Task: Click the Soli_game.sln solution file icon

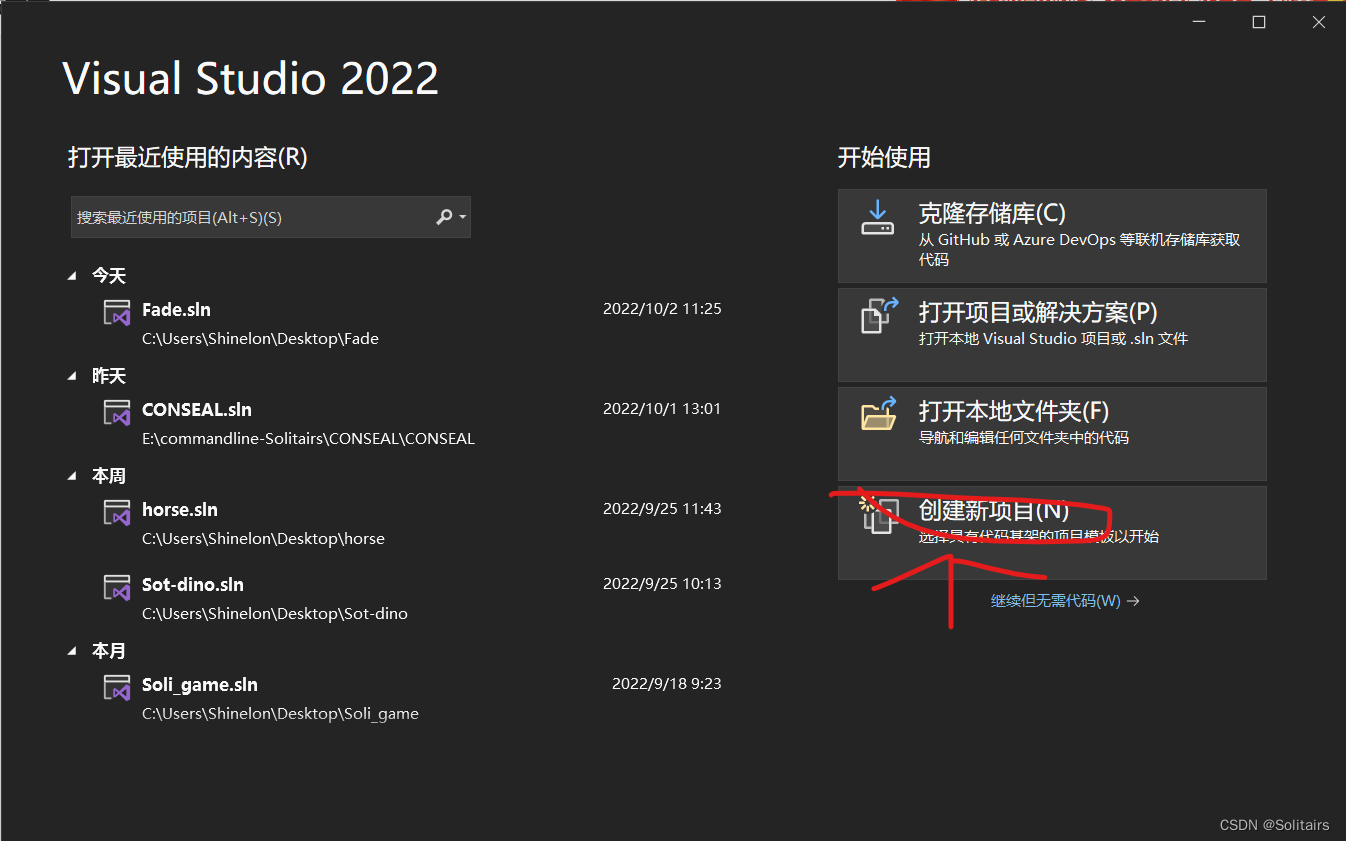Action: pyautogui.click(x=117, y=687)
